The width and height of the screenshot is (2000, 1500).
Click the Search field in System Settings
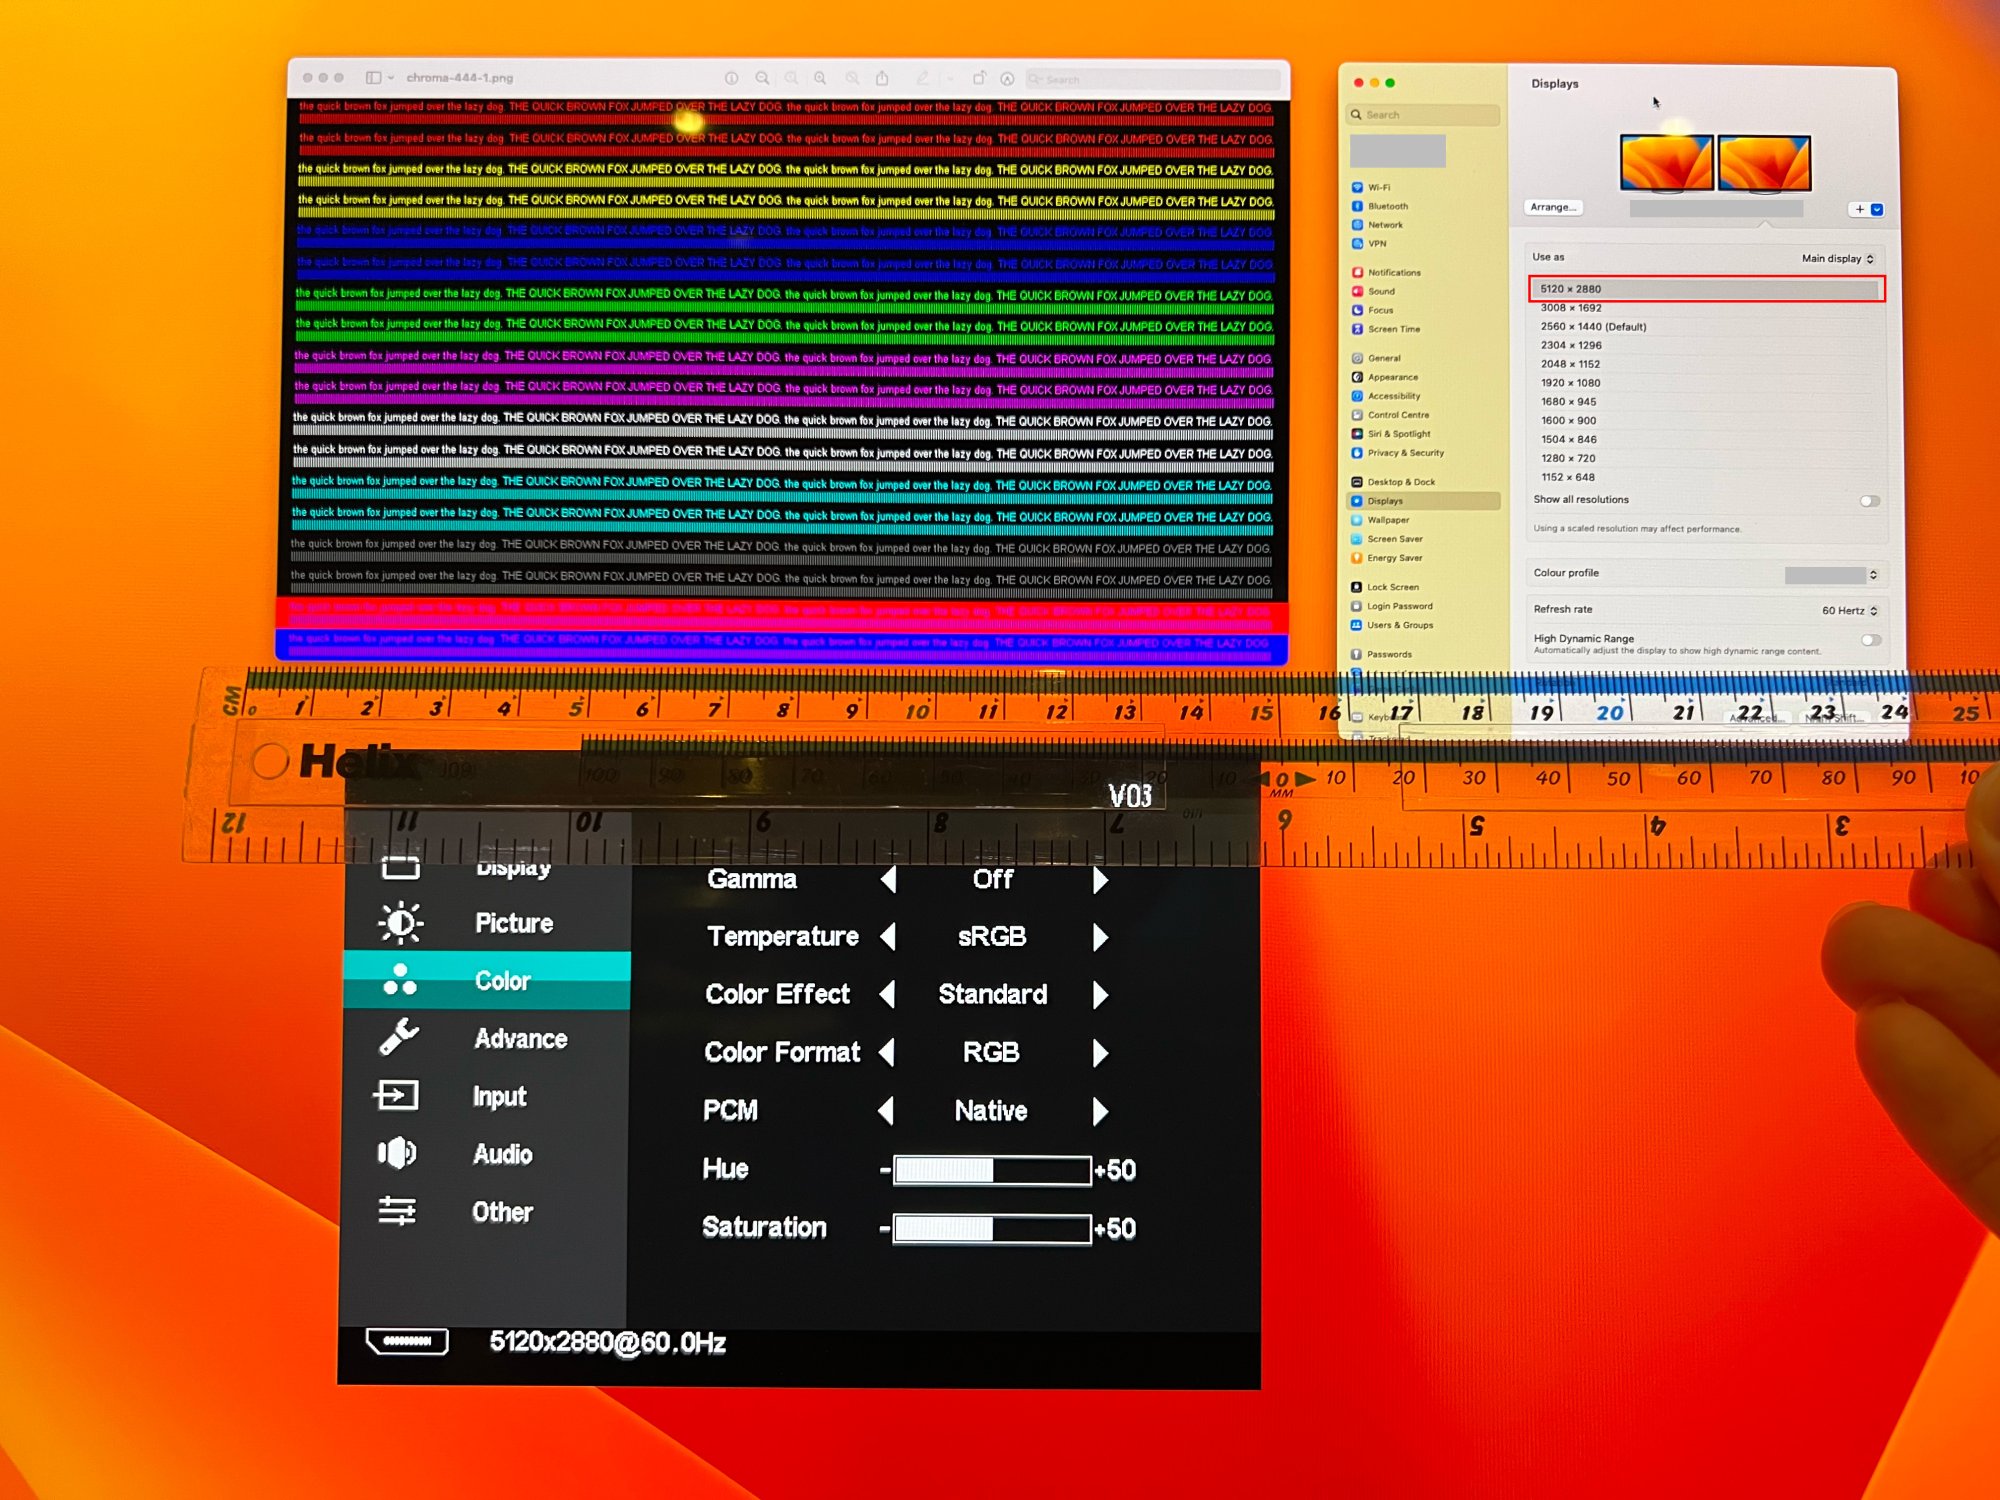pyautogui.click(x=1423, y=115)
